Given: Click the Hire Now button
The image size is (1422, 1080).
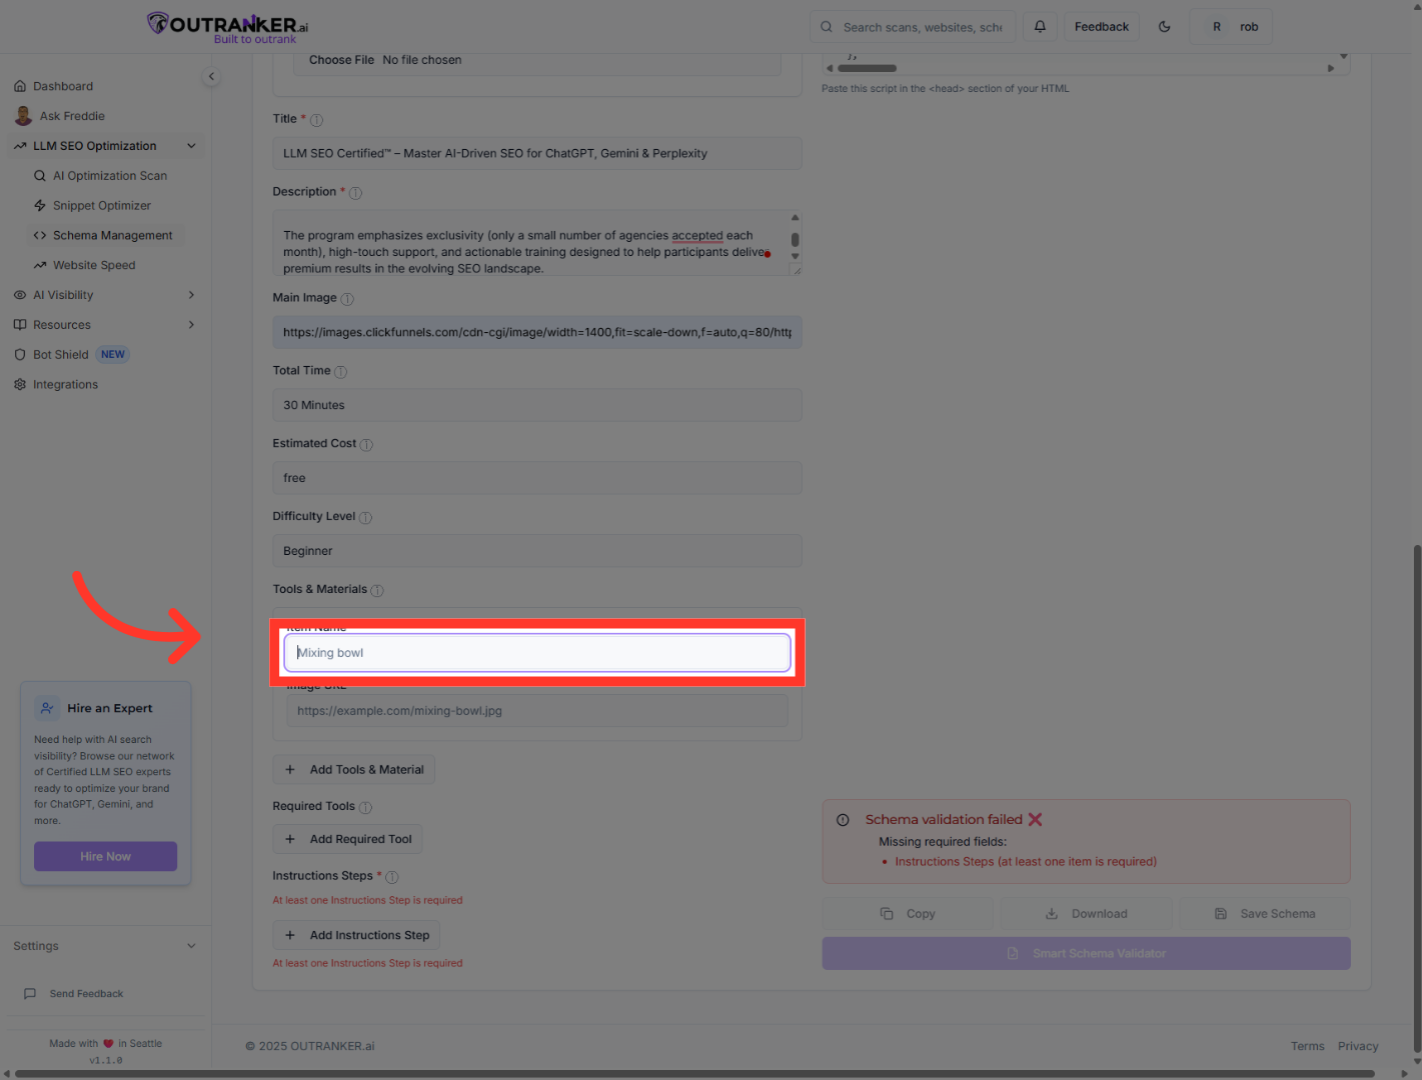Looking at the screenshot, I should coord(105,857).
